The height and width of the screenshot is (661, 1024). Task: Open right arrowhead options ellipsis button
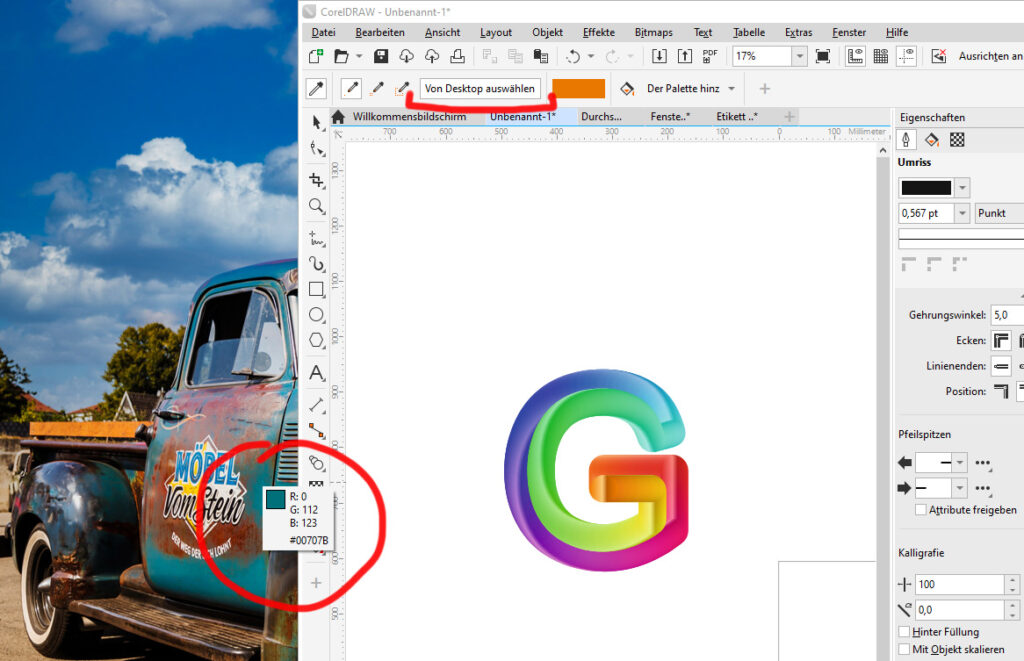click(983, 489)
